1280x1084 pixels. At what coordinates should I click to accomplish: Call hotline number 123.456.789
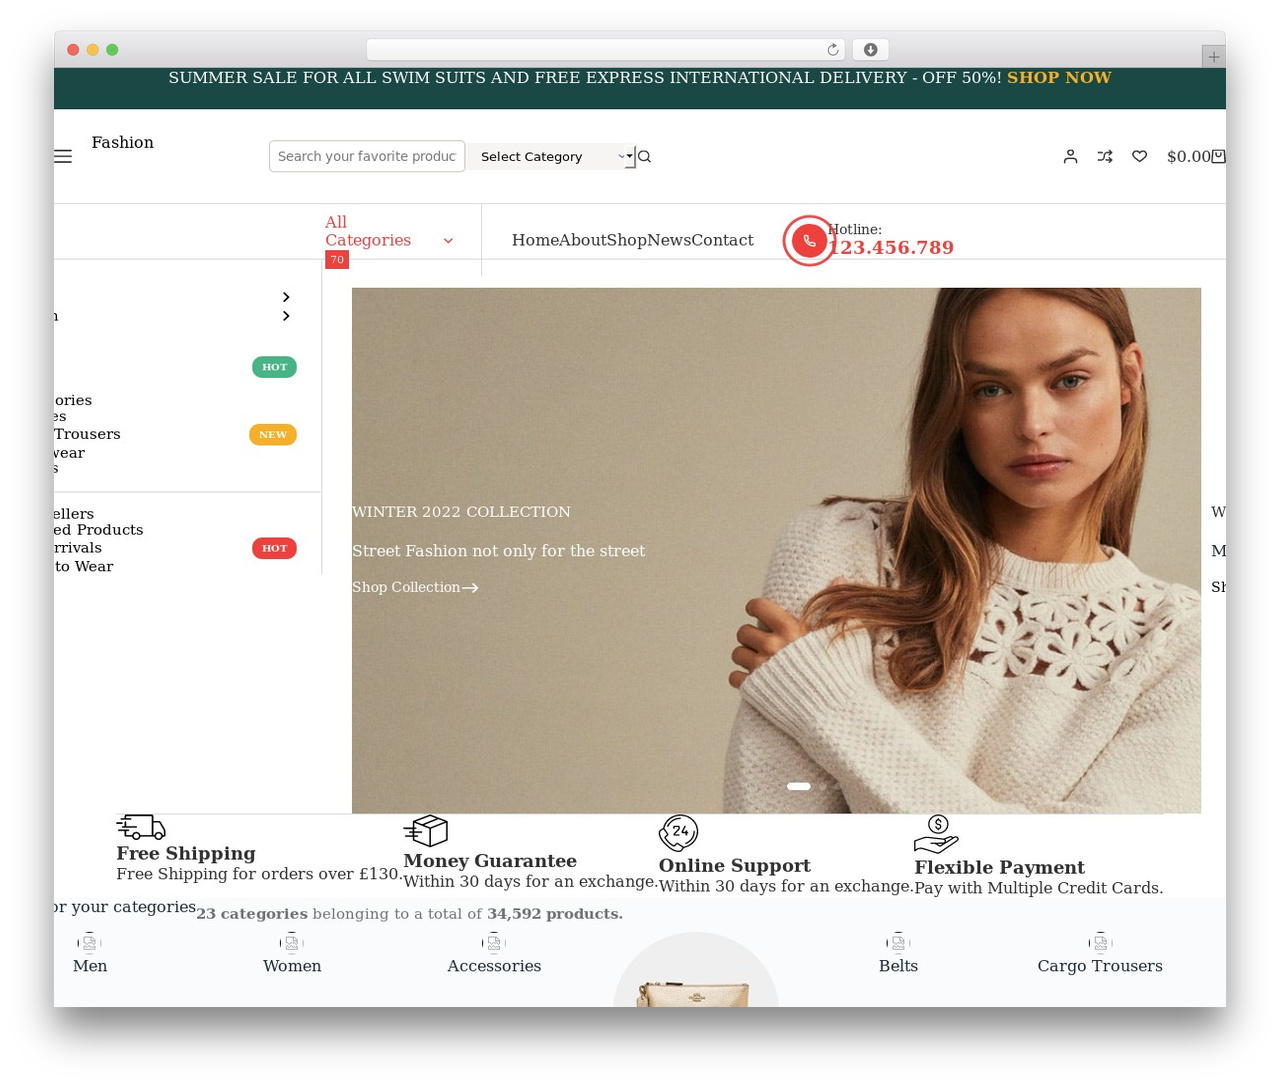(x=891, y=247)
